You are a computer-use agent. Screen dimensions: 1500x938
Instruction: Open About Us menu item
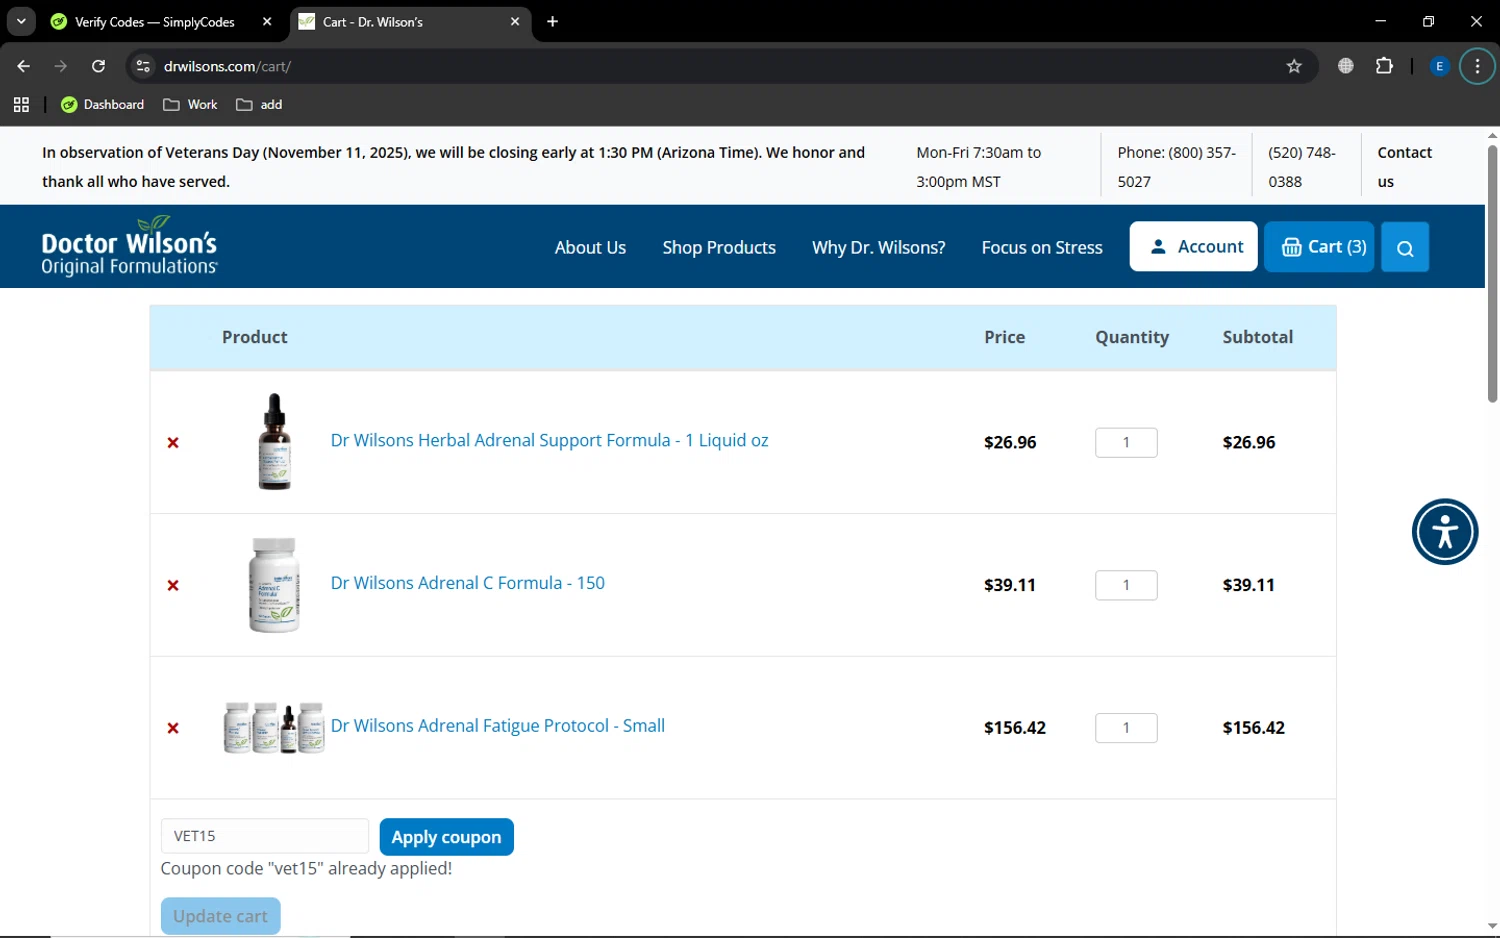[590, 248]
